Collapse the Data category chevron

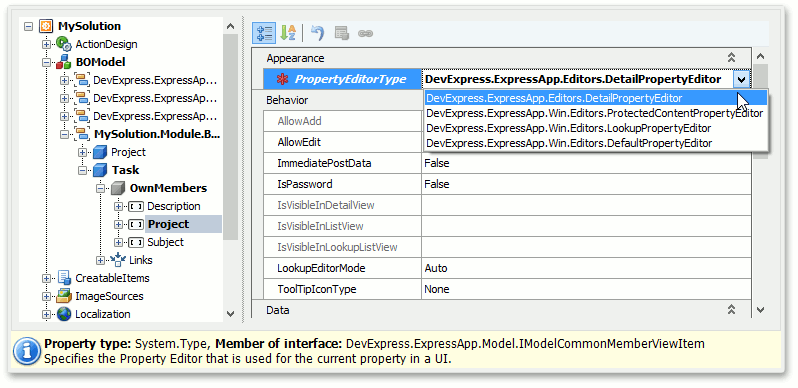point(731,310)
